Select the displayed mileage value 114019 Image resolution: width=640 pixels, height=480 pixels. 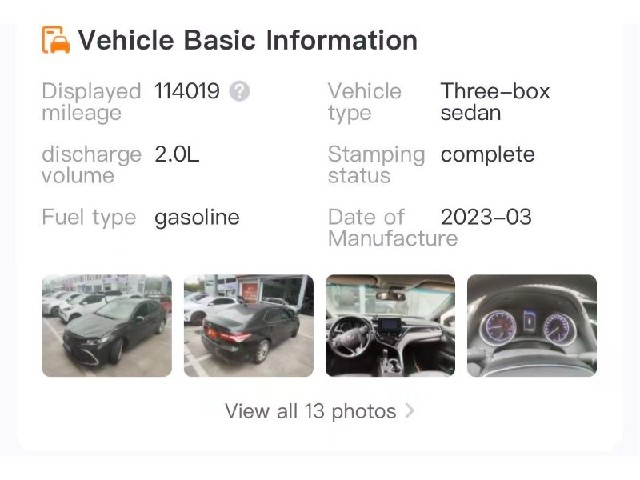pyautogui.click(x=187, y=91)
